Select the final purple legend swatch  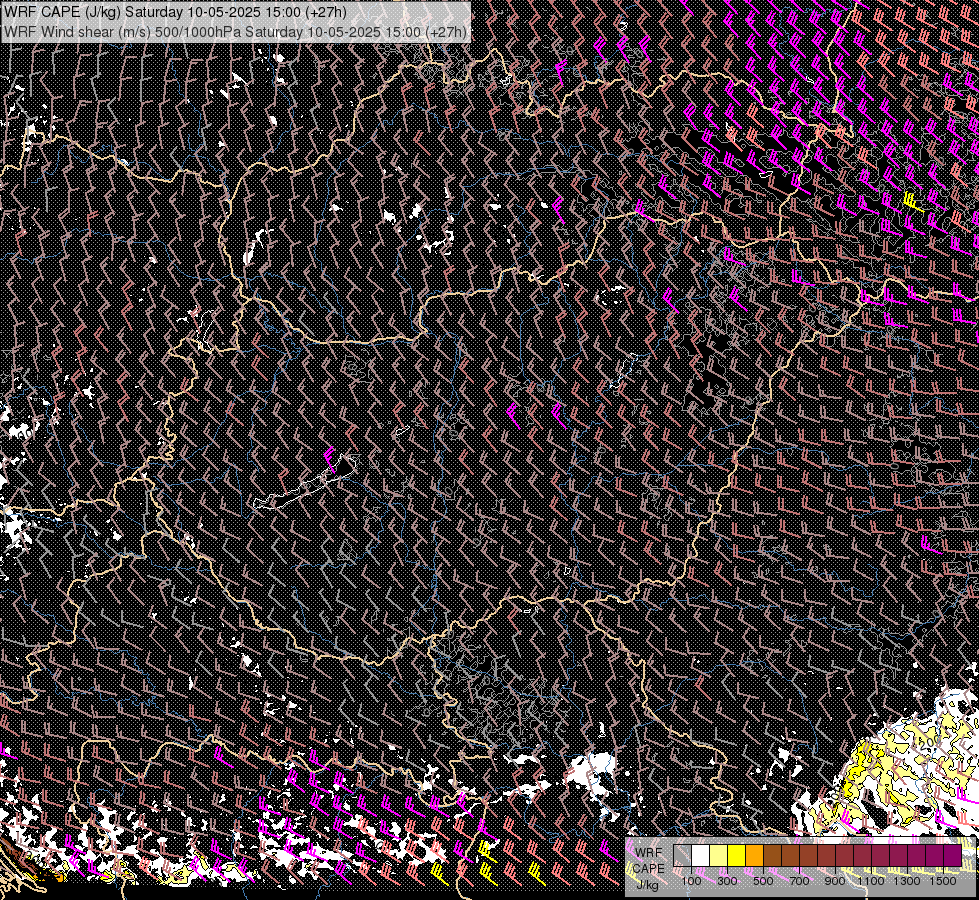952,856
